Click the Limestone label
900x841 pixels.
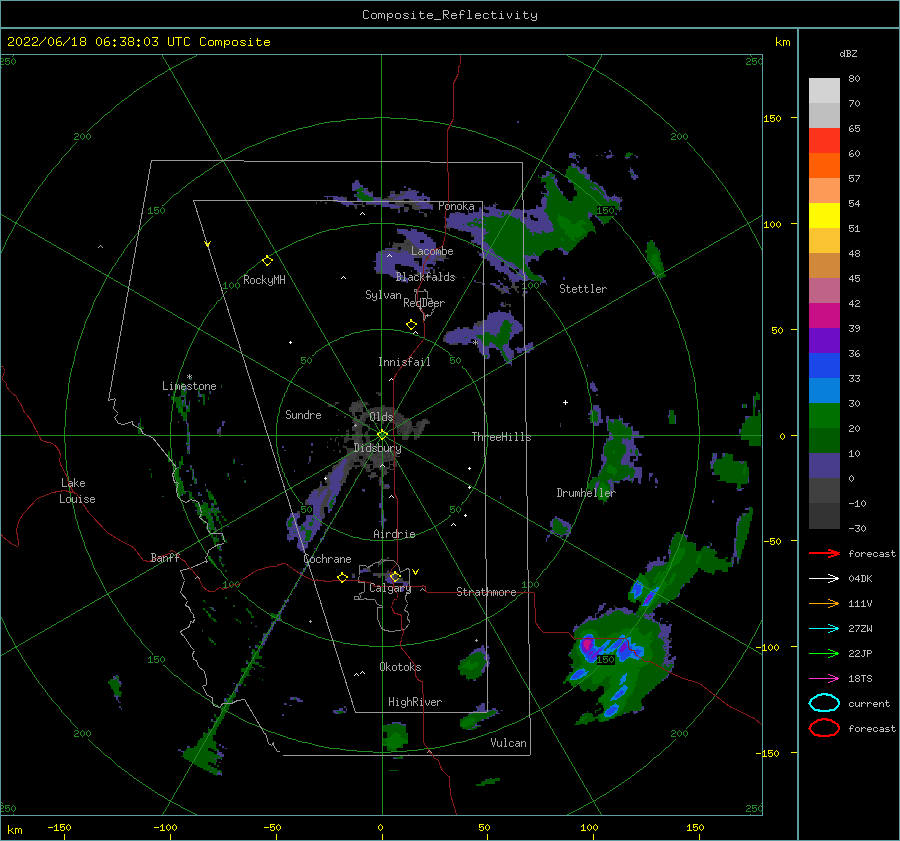pos(189,386)
